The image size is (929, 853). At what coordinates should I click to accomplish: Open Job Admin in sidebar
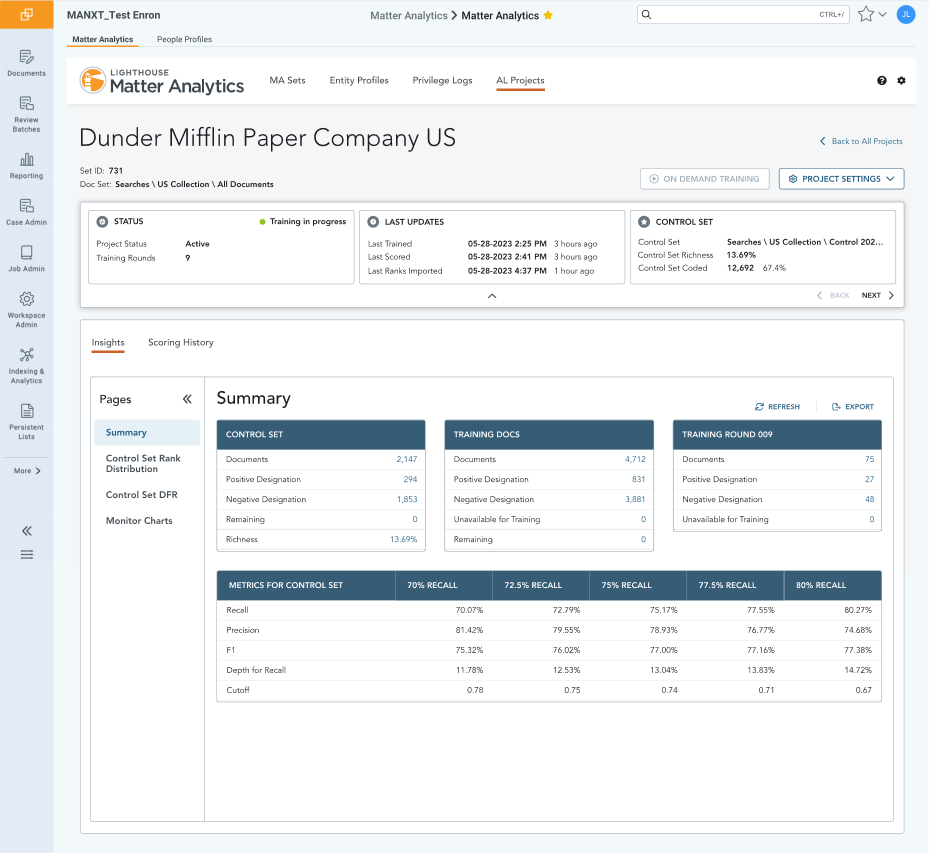point(27,258)
